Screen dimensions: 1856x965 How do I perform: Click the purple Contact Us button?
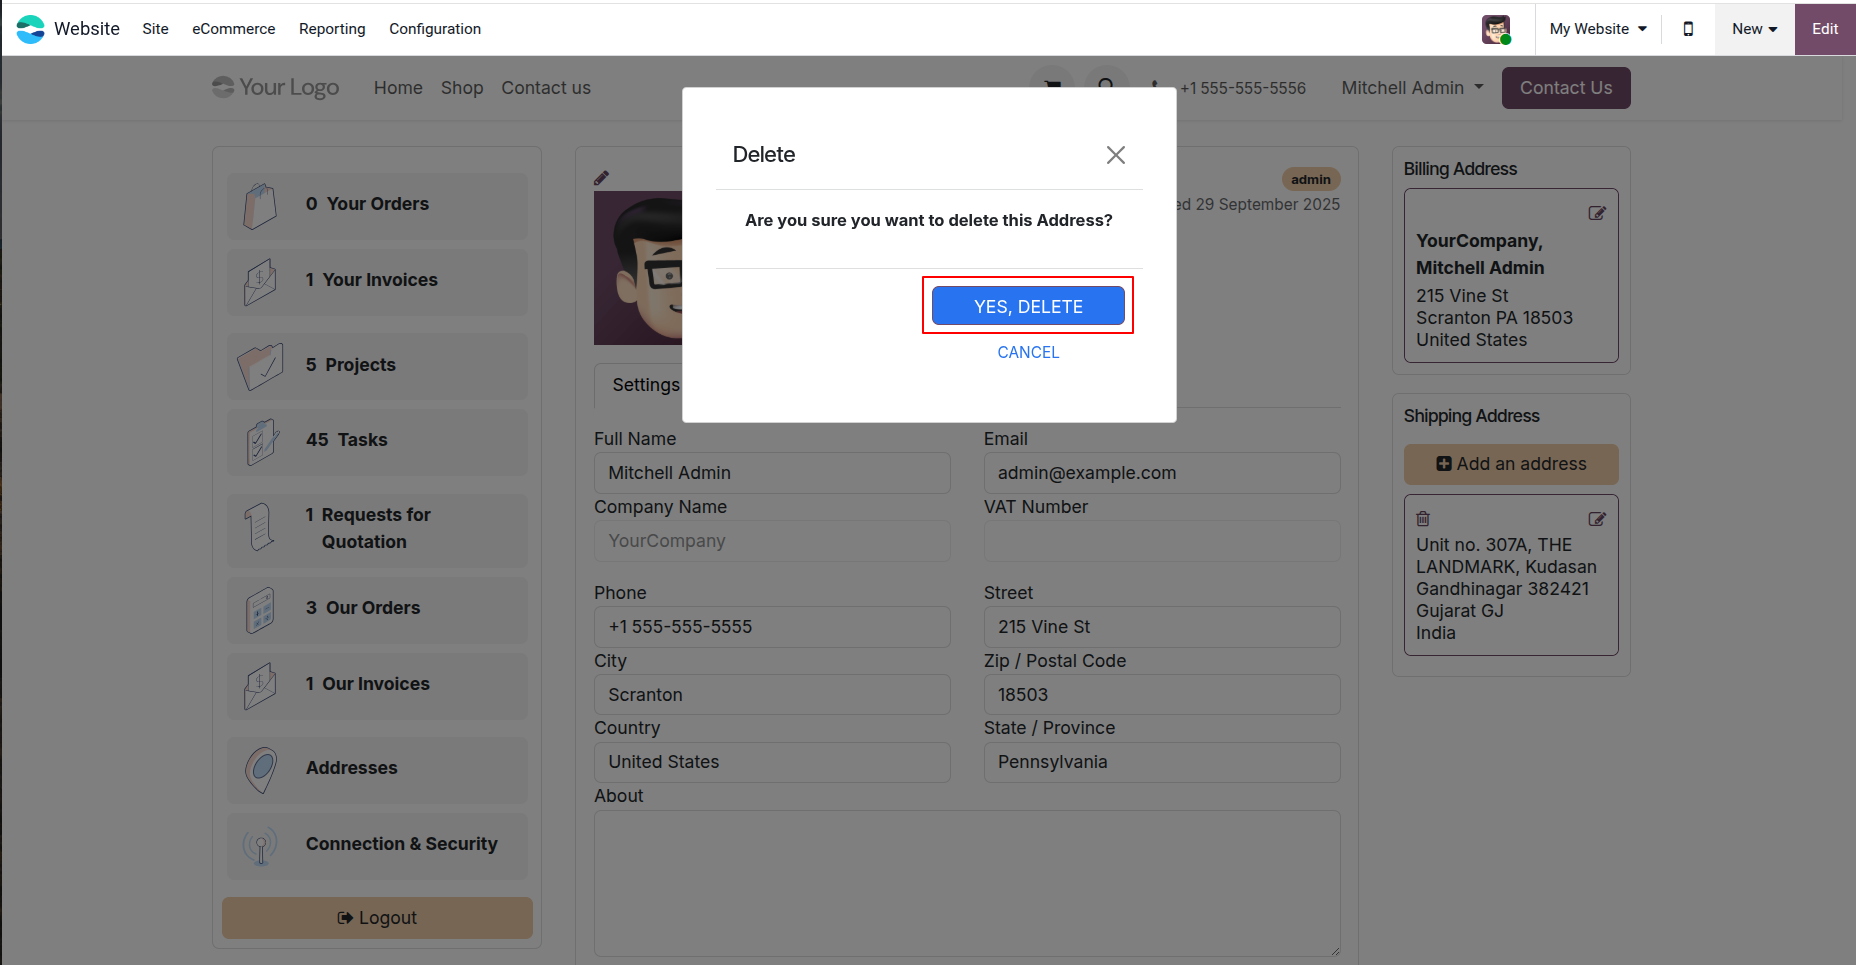click(1566, 88)
